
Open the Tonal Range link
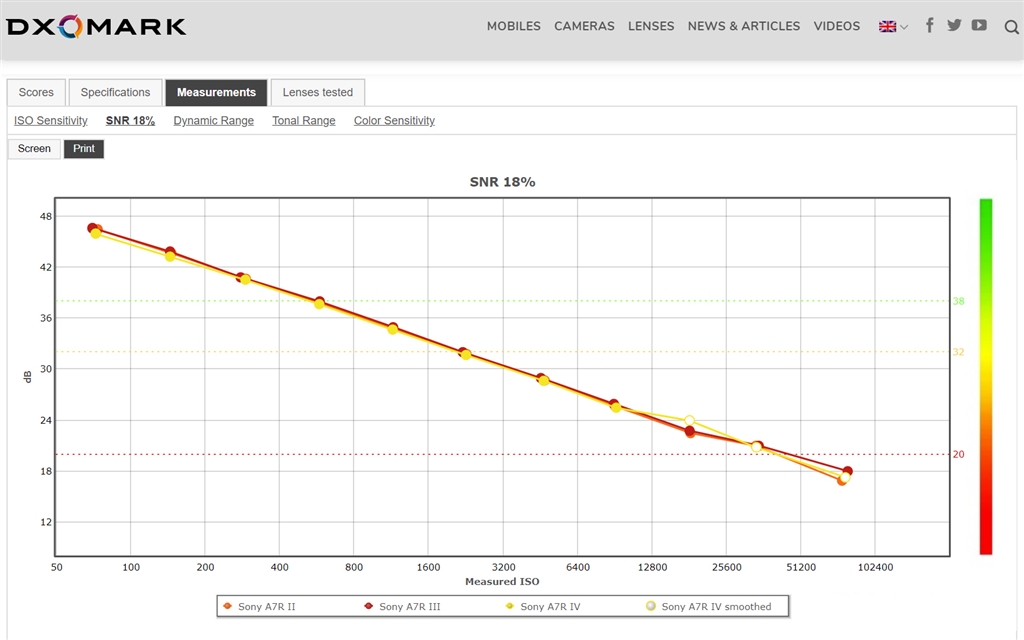click(304, 121)
